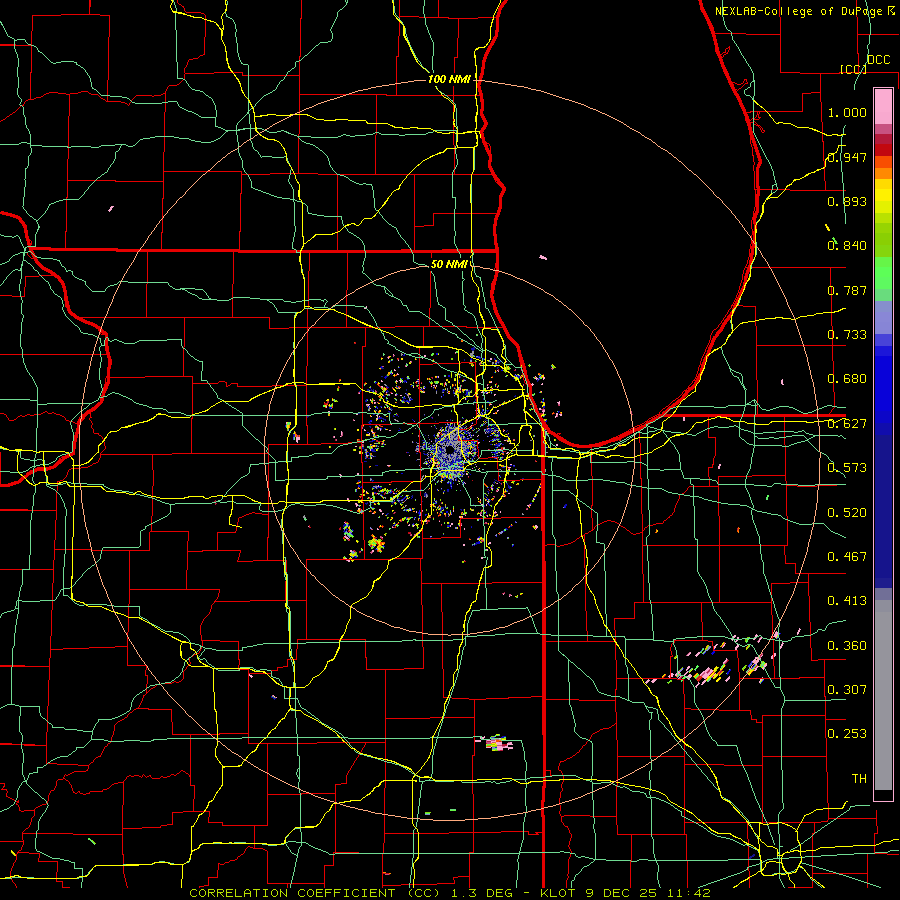Click the 0.253 scale value
This screenshot has height=900, width=900.
tap(847, 734)
